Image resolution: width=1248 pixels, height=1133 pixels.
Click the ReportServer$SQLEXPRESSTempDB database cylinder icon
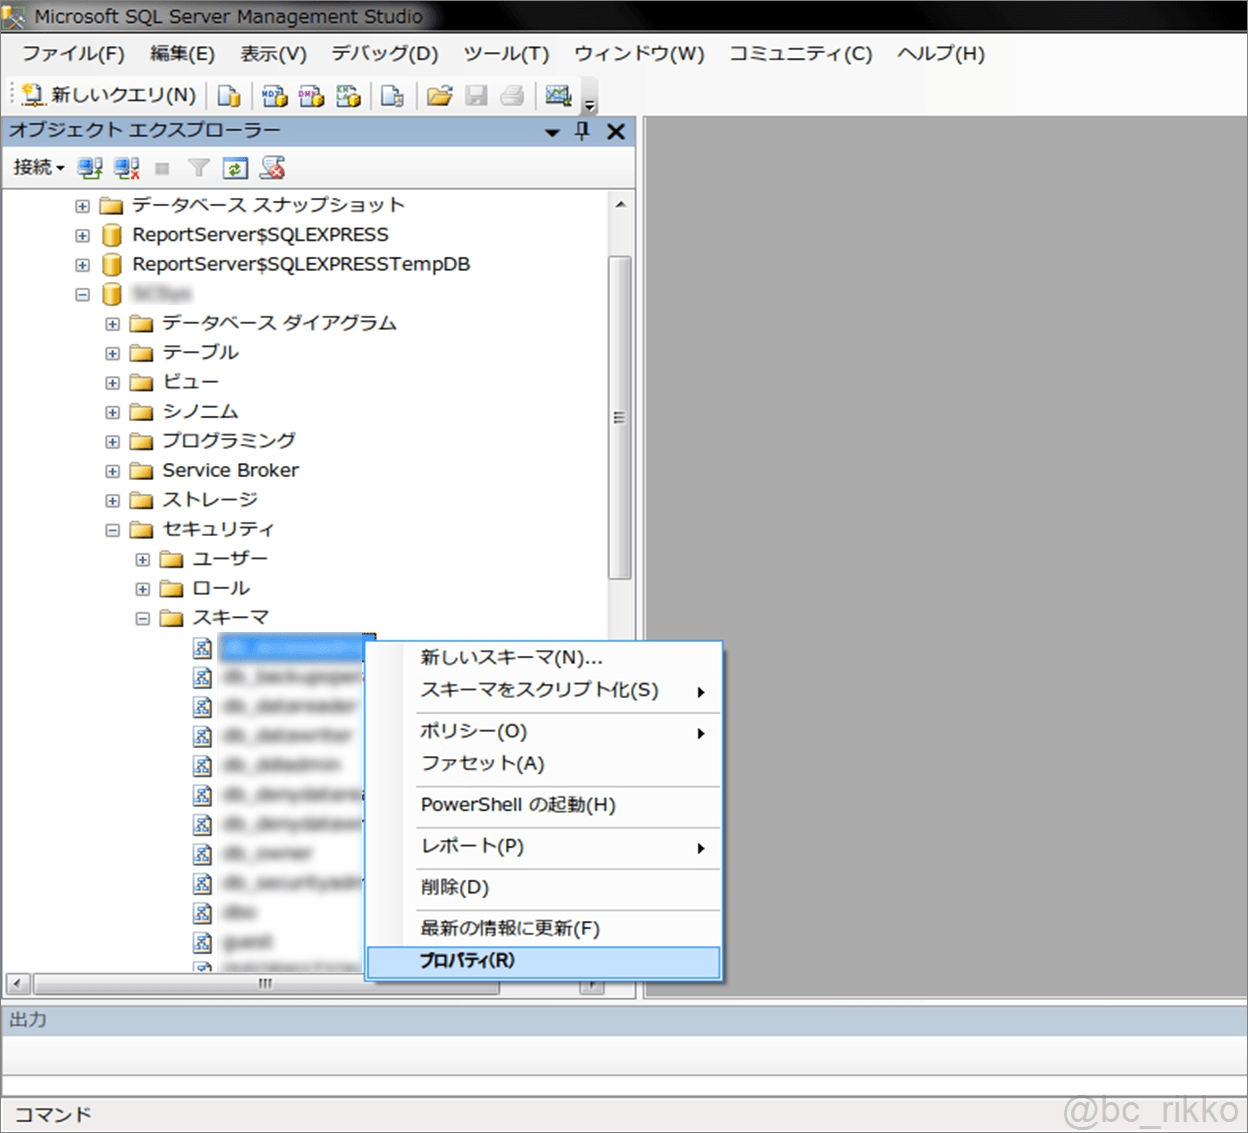[x=112, y=264]
